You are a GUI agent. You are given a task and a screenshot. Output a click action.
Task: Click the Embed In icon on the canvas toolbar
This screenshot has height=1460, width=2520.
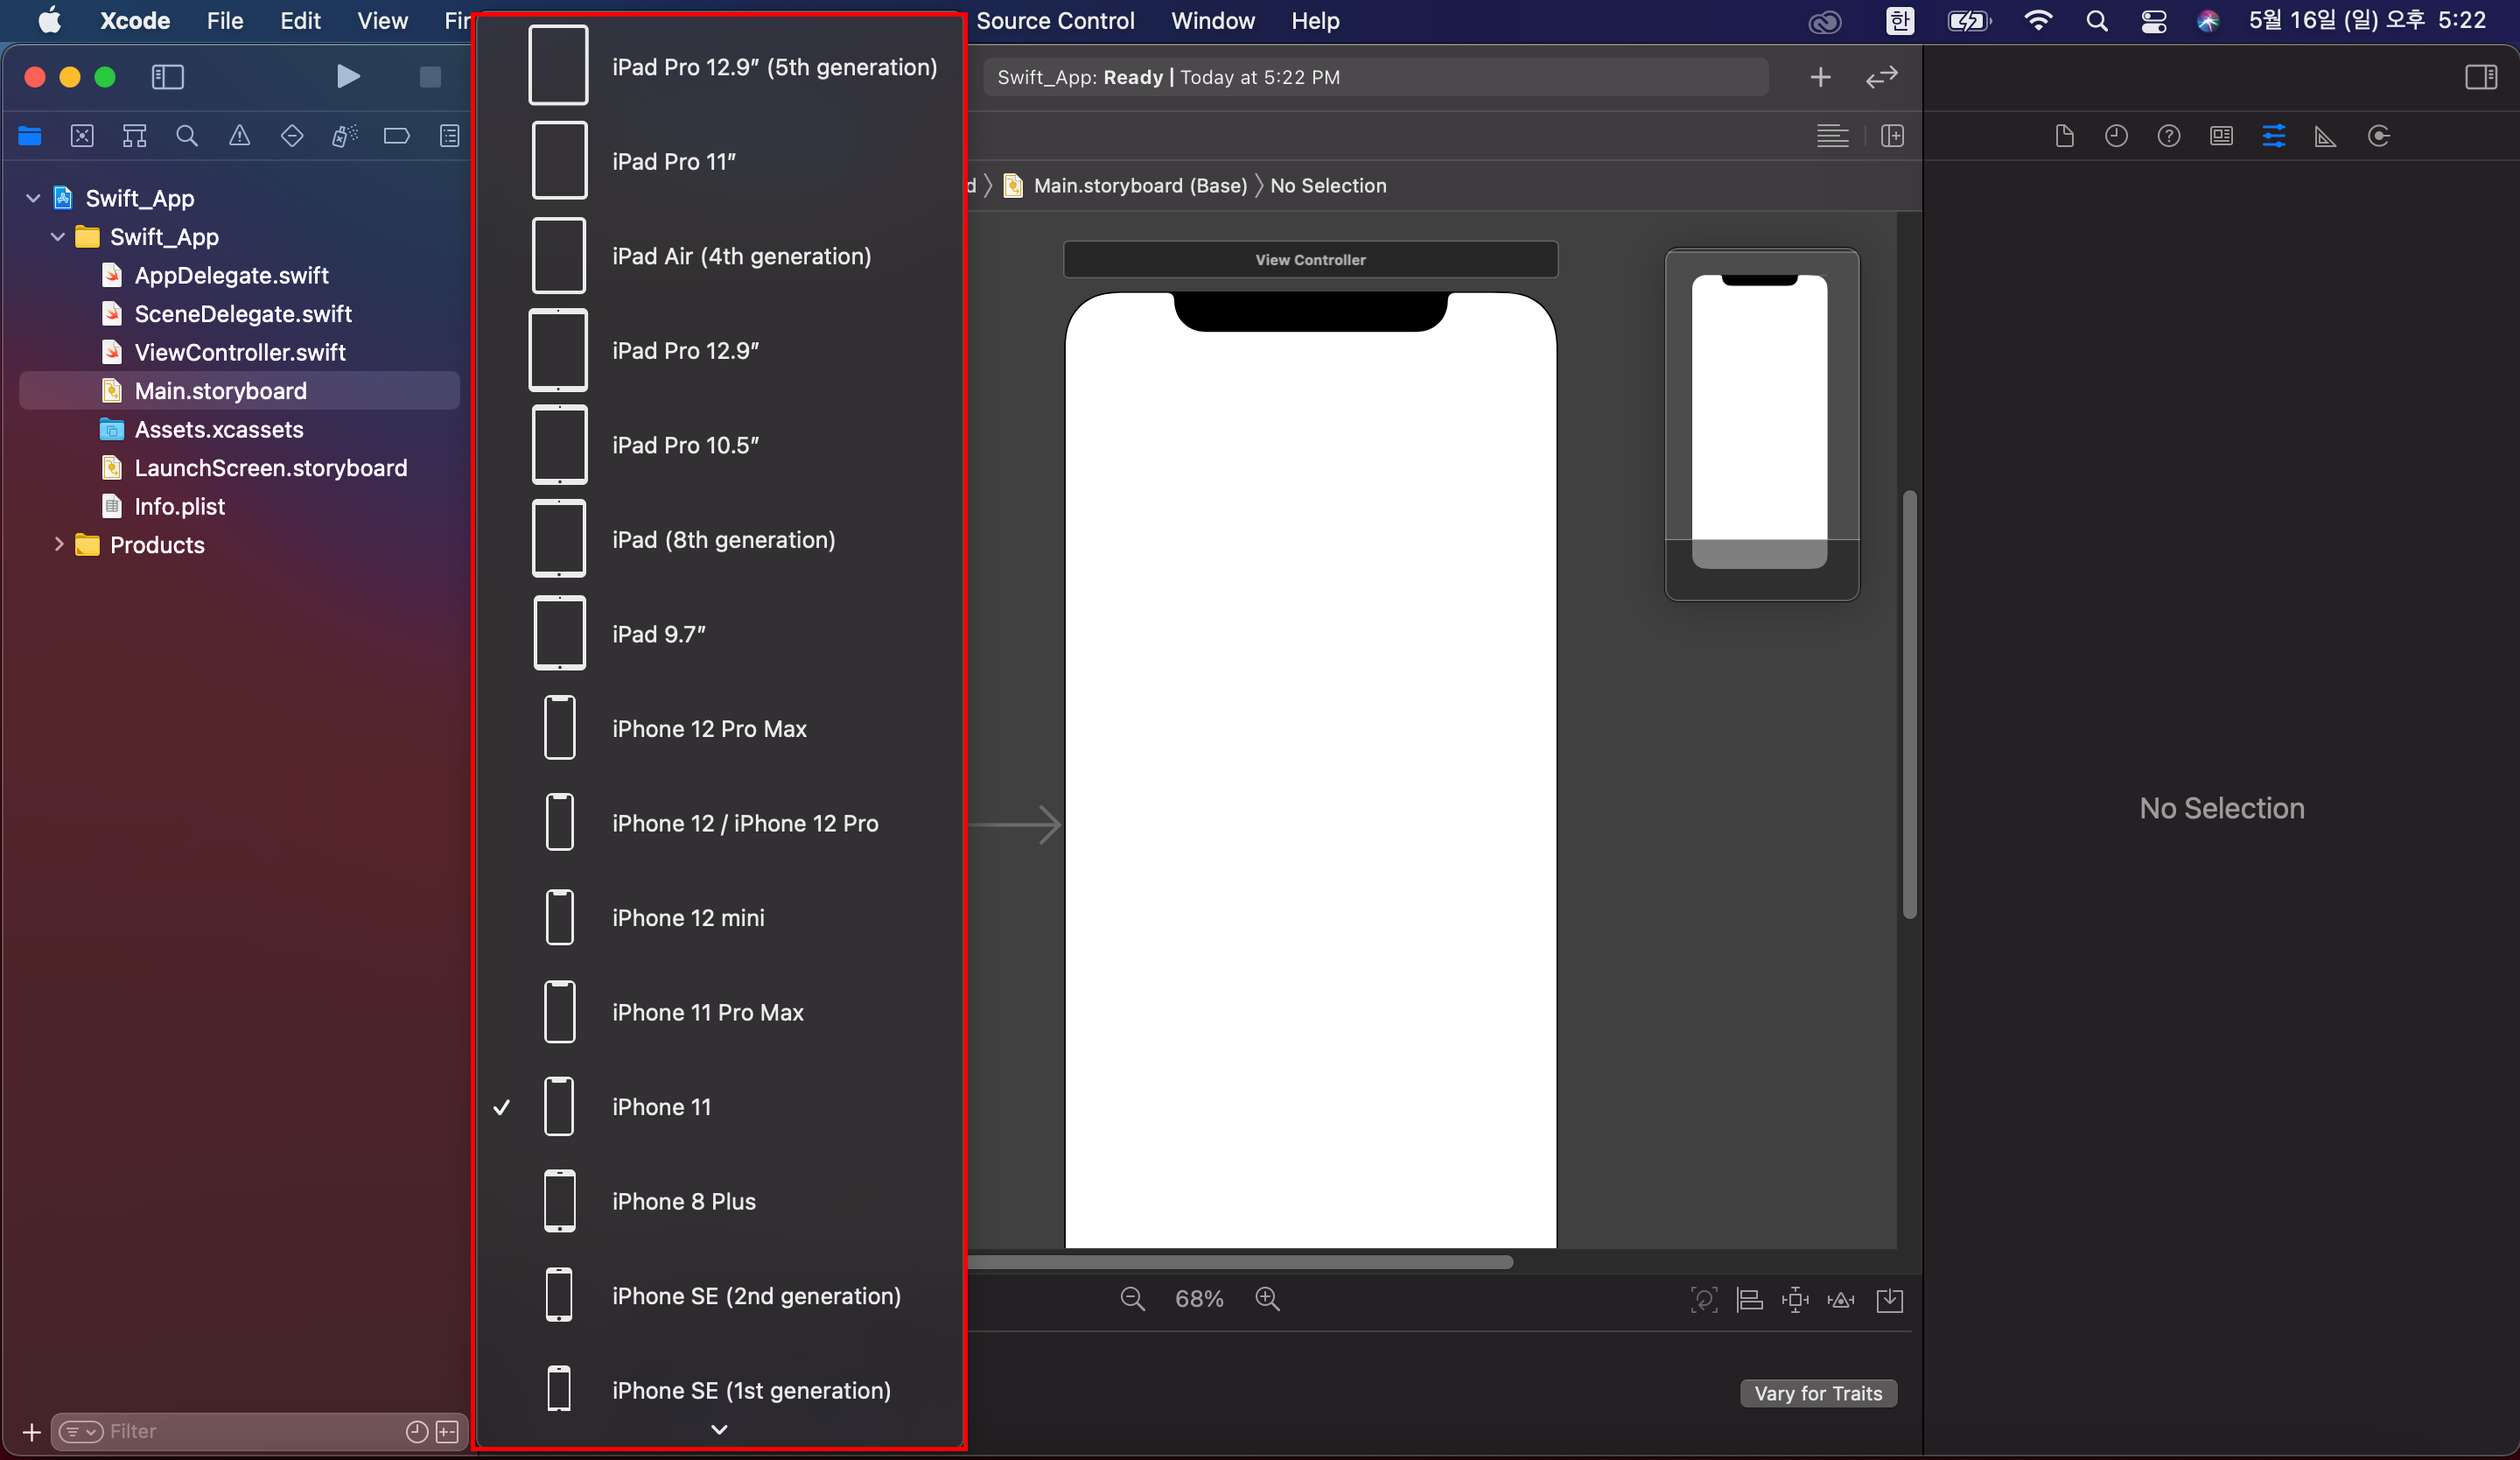tap(1889, 1300)
